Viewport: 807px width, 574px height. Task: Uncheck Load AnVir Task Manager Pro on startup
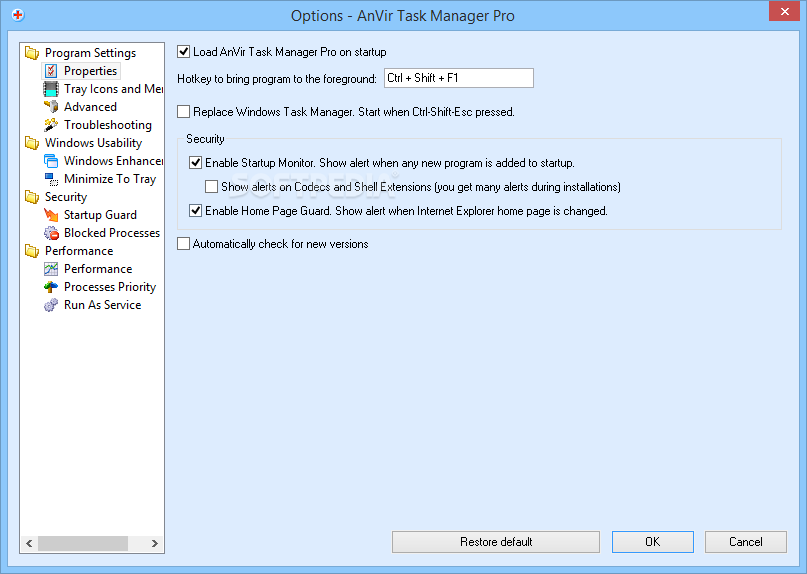click(184, 52)
